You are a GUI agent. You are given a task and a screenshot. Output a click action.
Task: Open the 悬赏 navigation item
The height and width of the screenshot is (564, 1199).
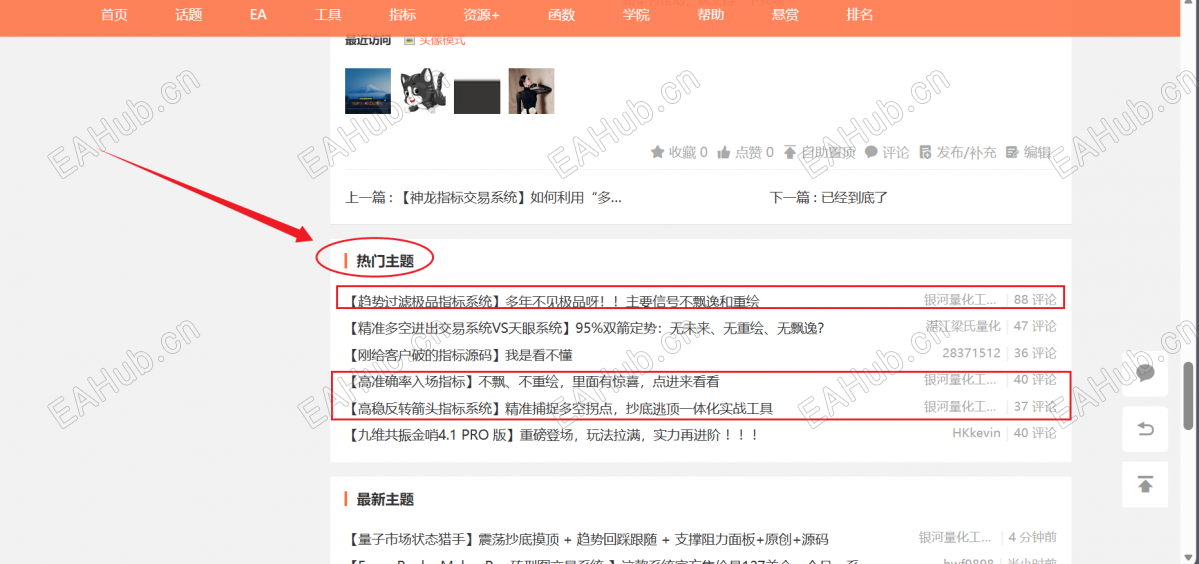click(x=785, y=15)
